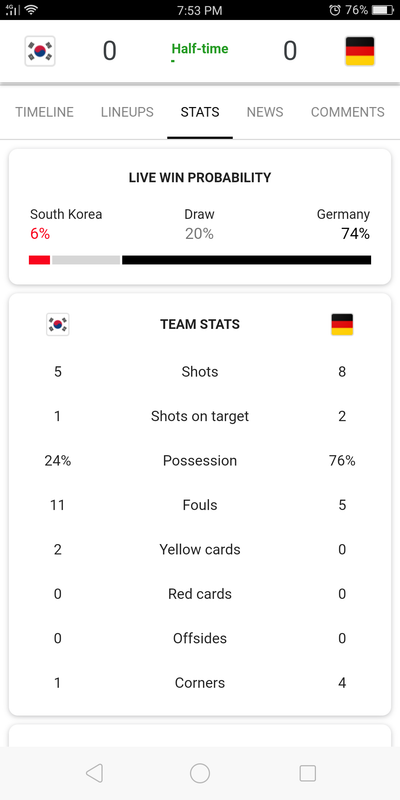Tap the Possession stat row label
The height and width of the screenshot is (800, 400).
click(200, 461)
